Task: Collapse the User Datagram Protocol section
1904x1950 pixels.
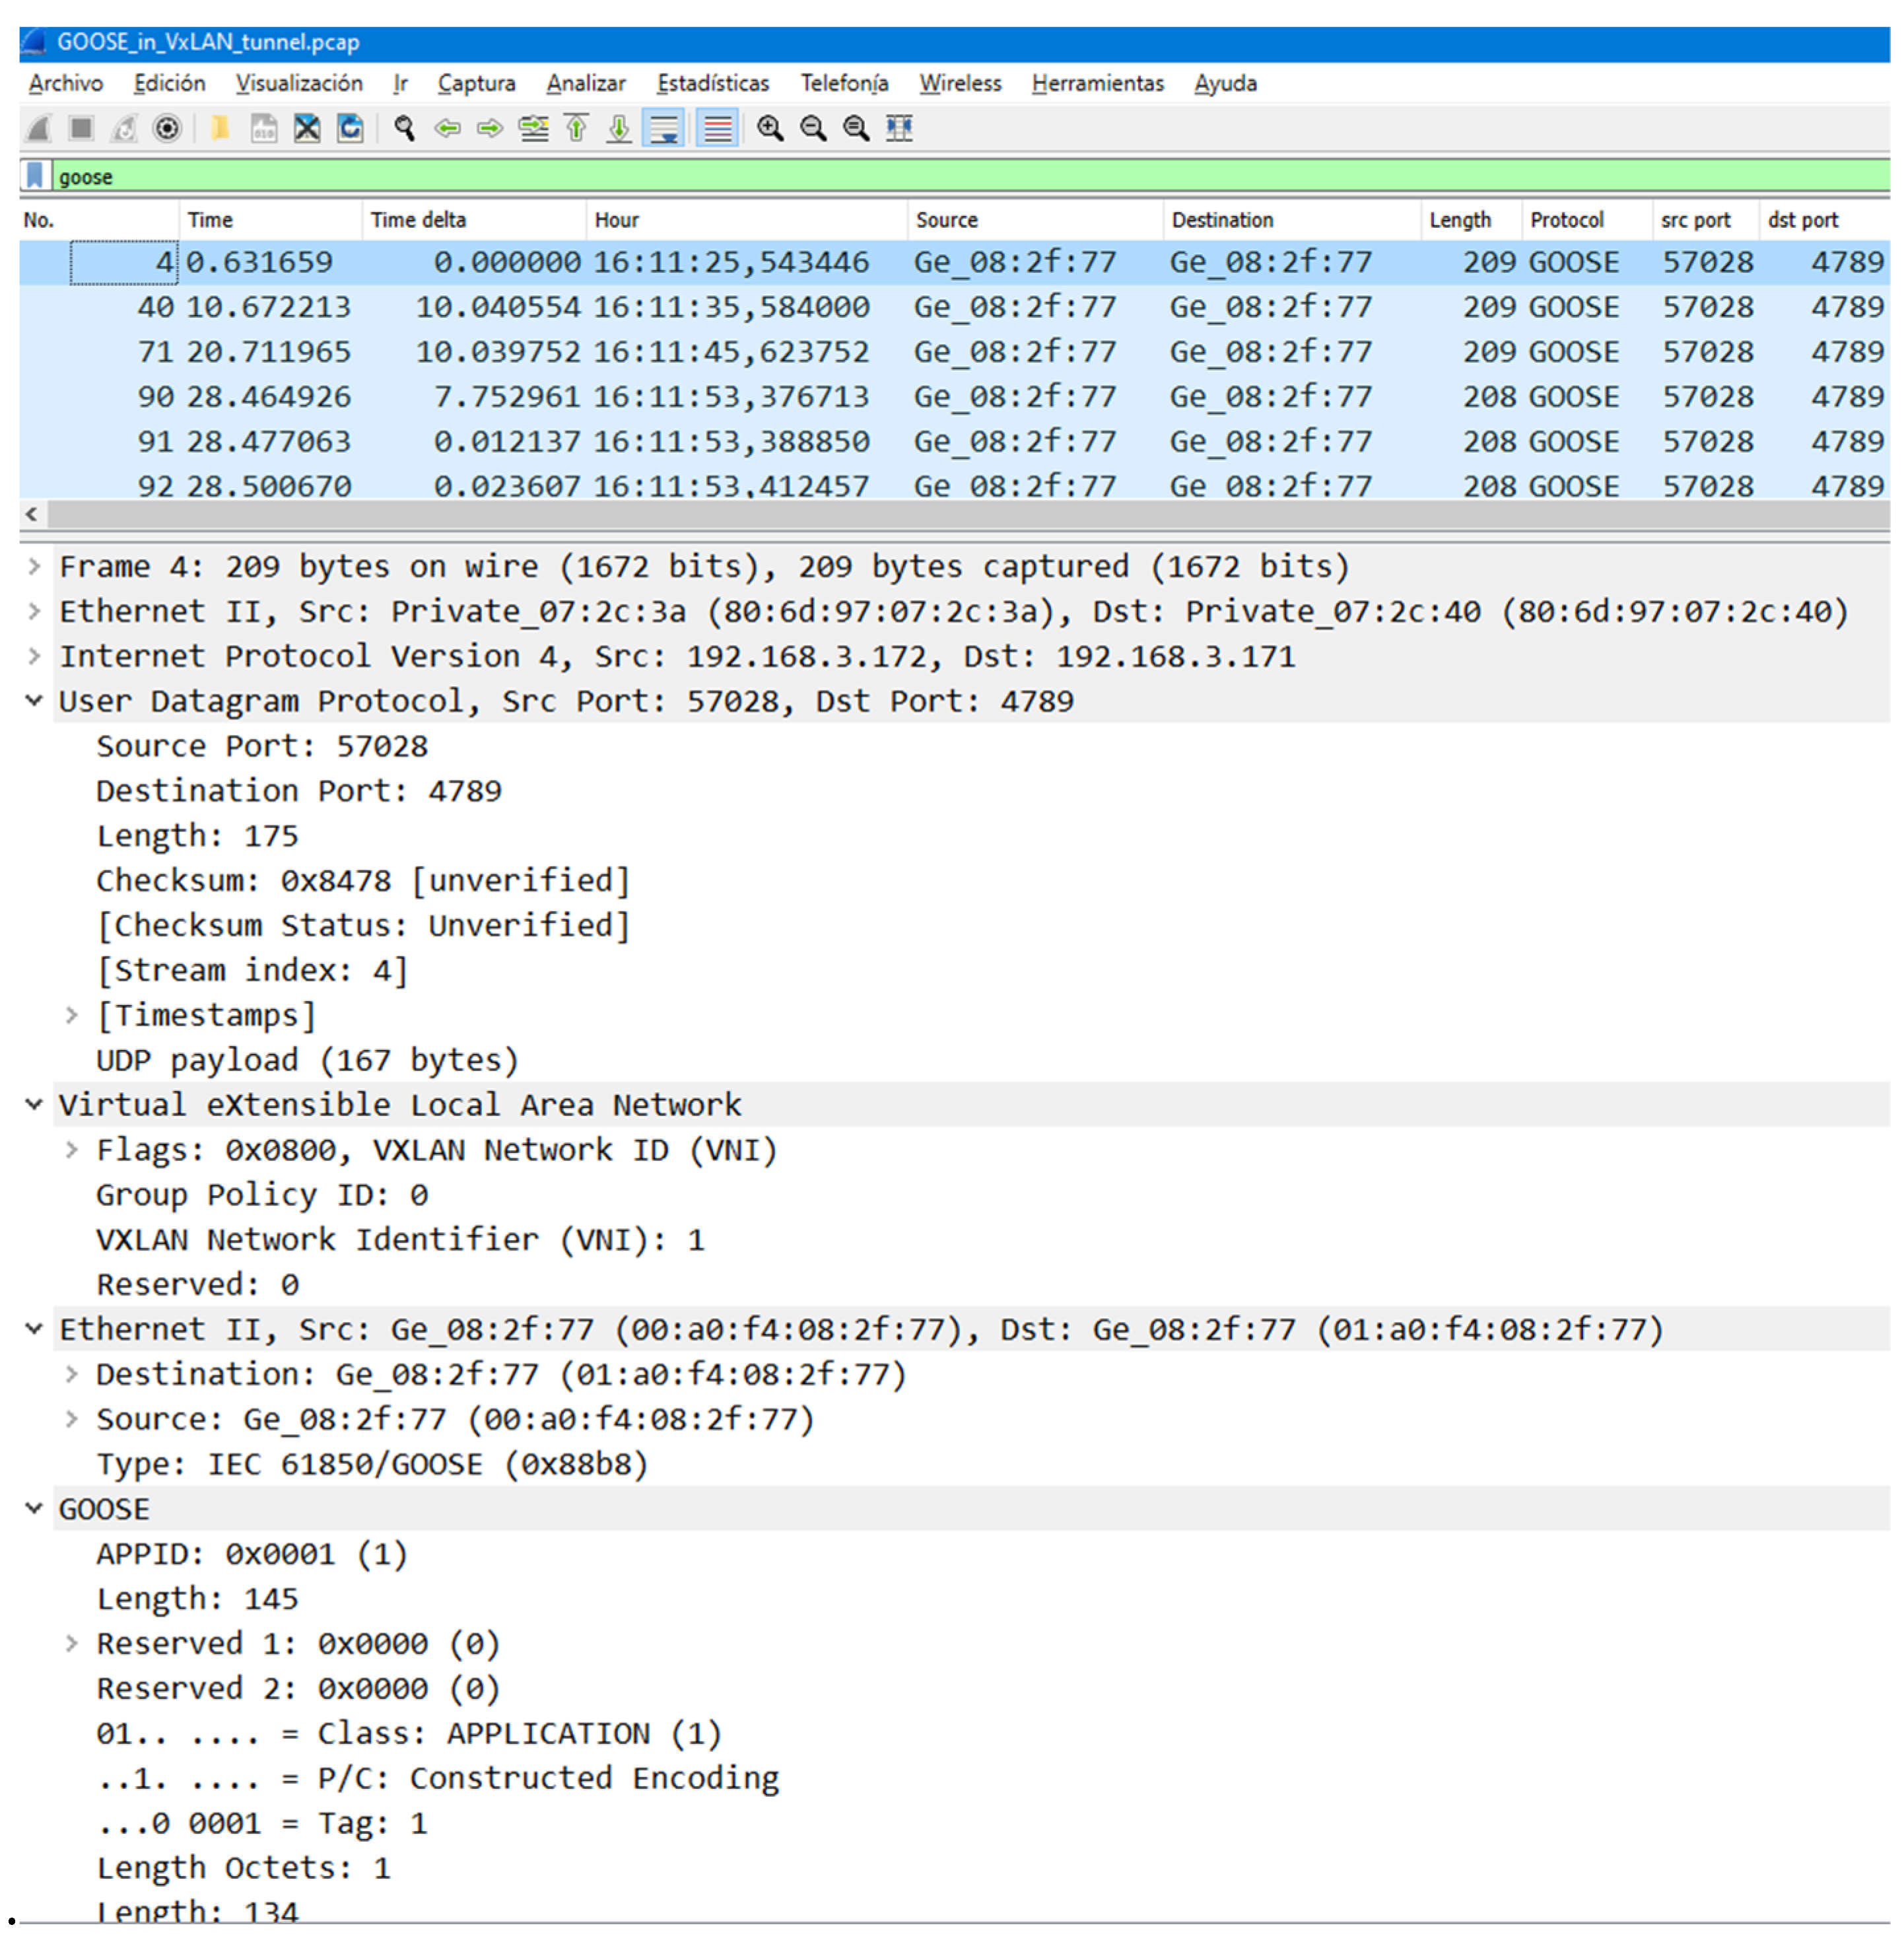Action: [x=34, y=701]
